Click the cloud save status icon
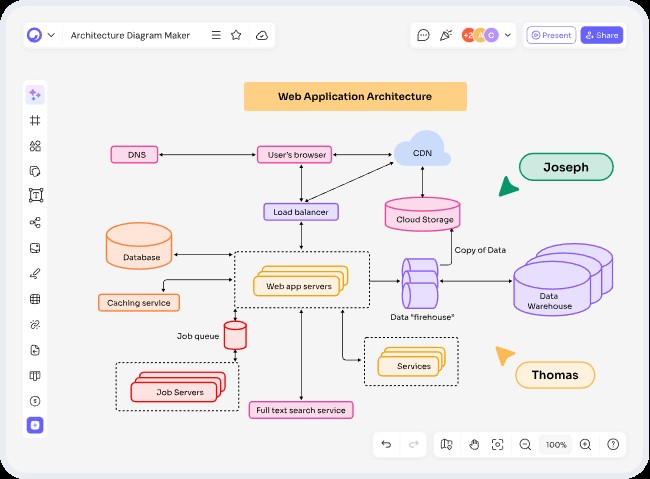The width and height of the screenshot is (650, 479). (261, 35)
